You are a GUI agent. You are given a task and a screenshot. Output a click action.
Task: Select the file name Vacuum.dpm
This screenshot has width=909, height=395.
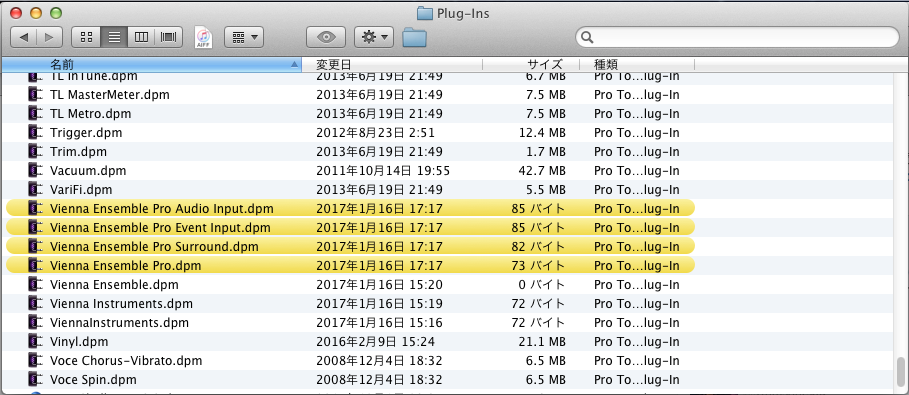click(88, 171)
